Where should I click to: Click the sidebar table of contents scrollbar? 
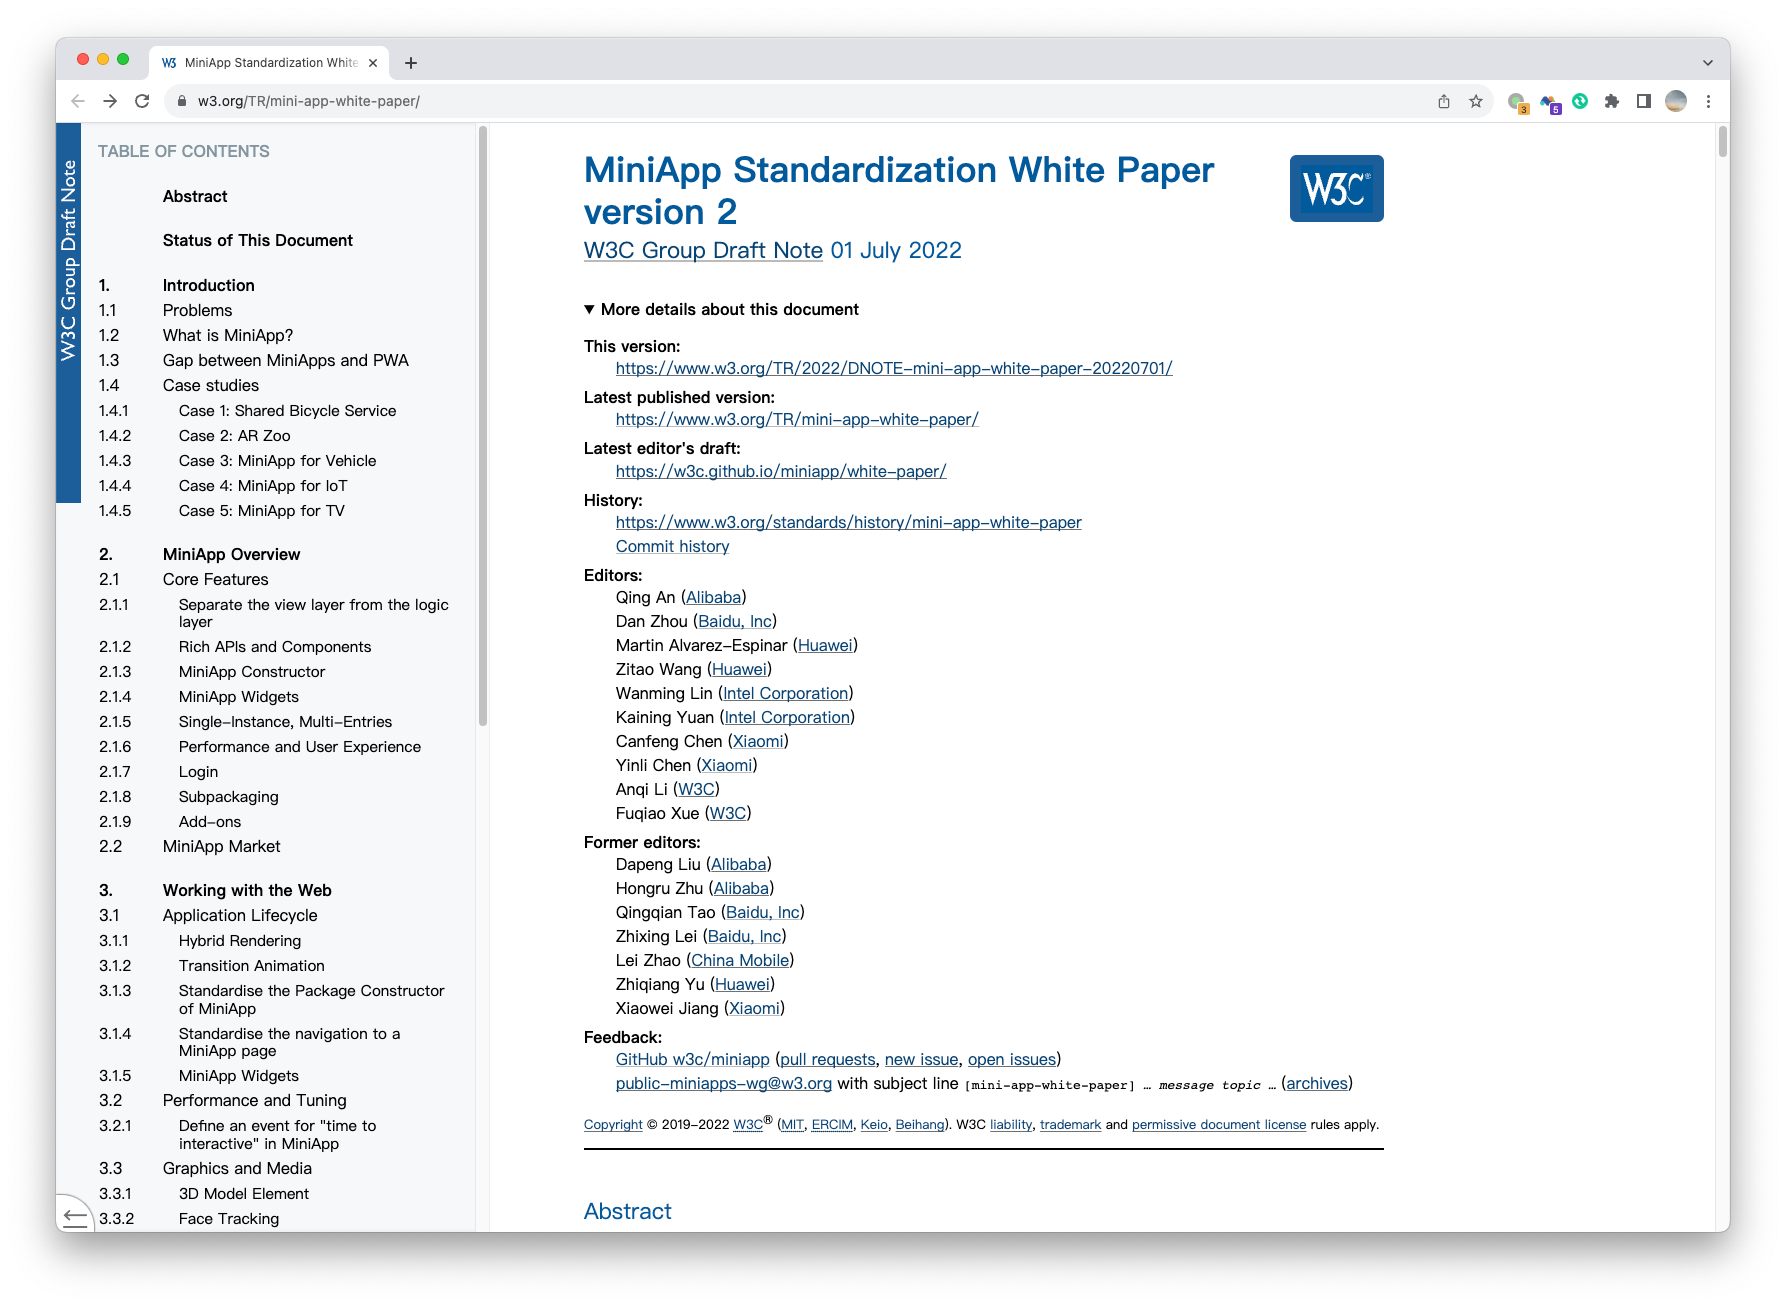click(x=482, y=425)
